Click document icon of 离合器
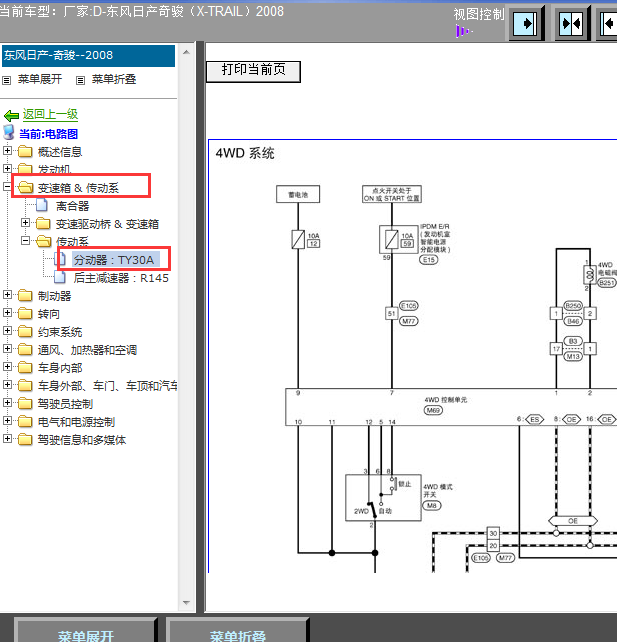The width and height of the screenshot is (617, 642). [42, 206]
